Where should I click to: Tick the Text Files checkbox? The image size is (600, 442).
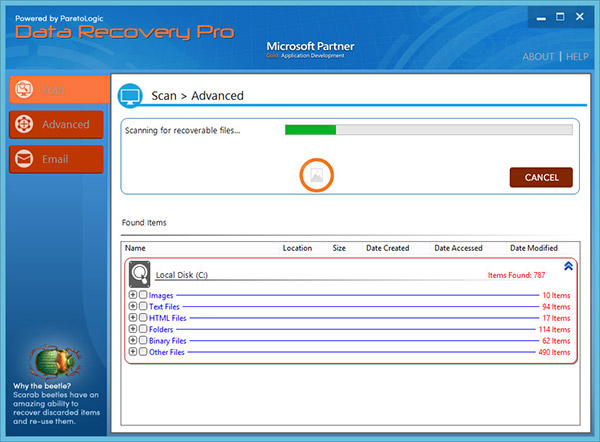143,307
